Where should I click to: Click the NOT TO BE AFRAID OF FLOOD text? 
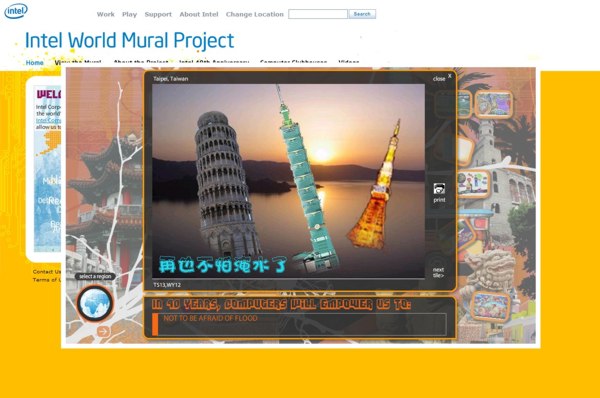210,318
